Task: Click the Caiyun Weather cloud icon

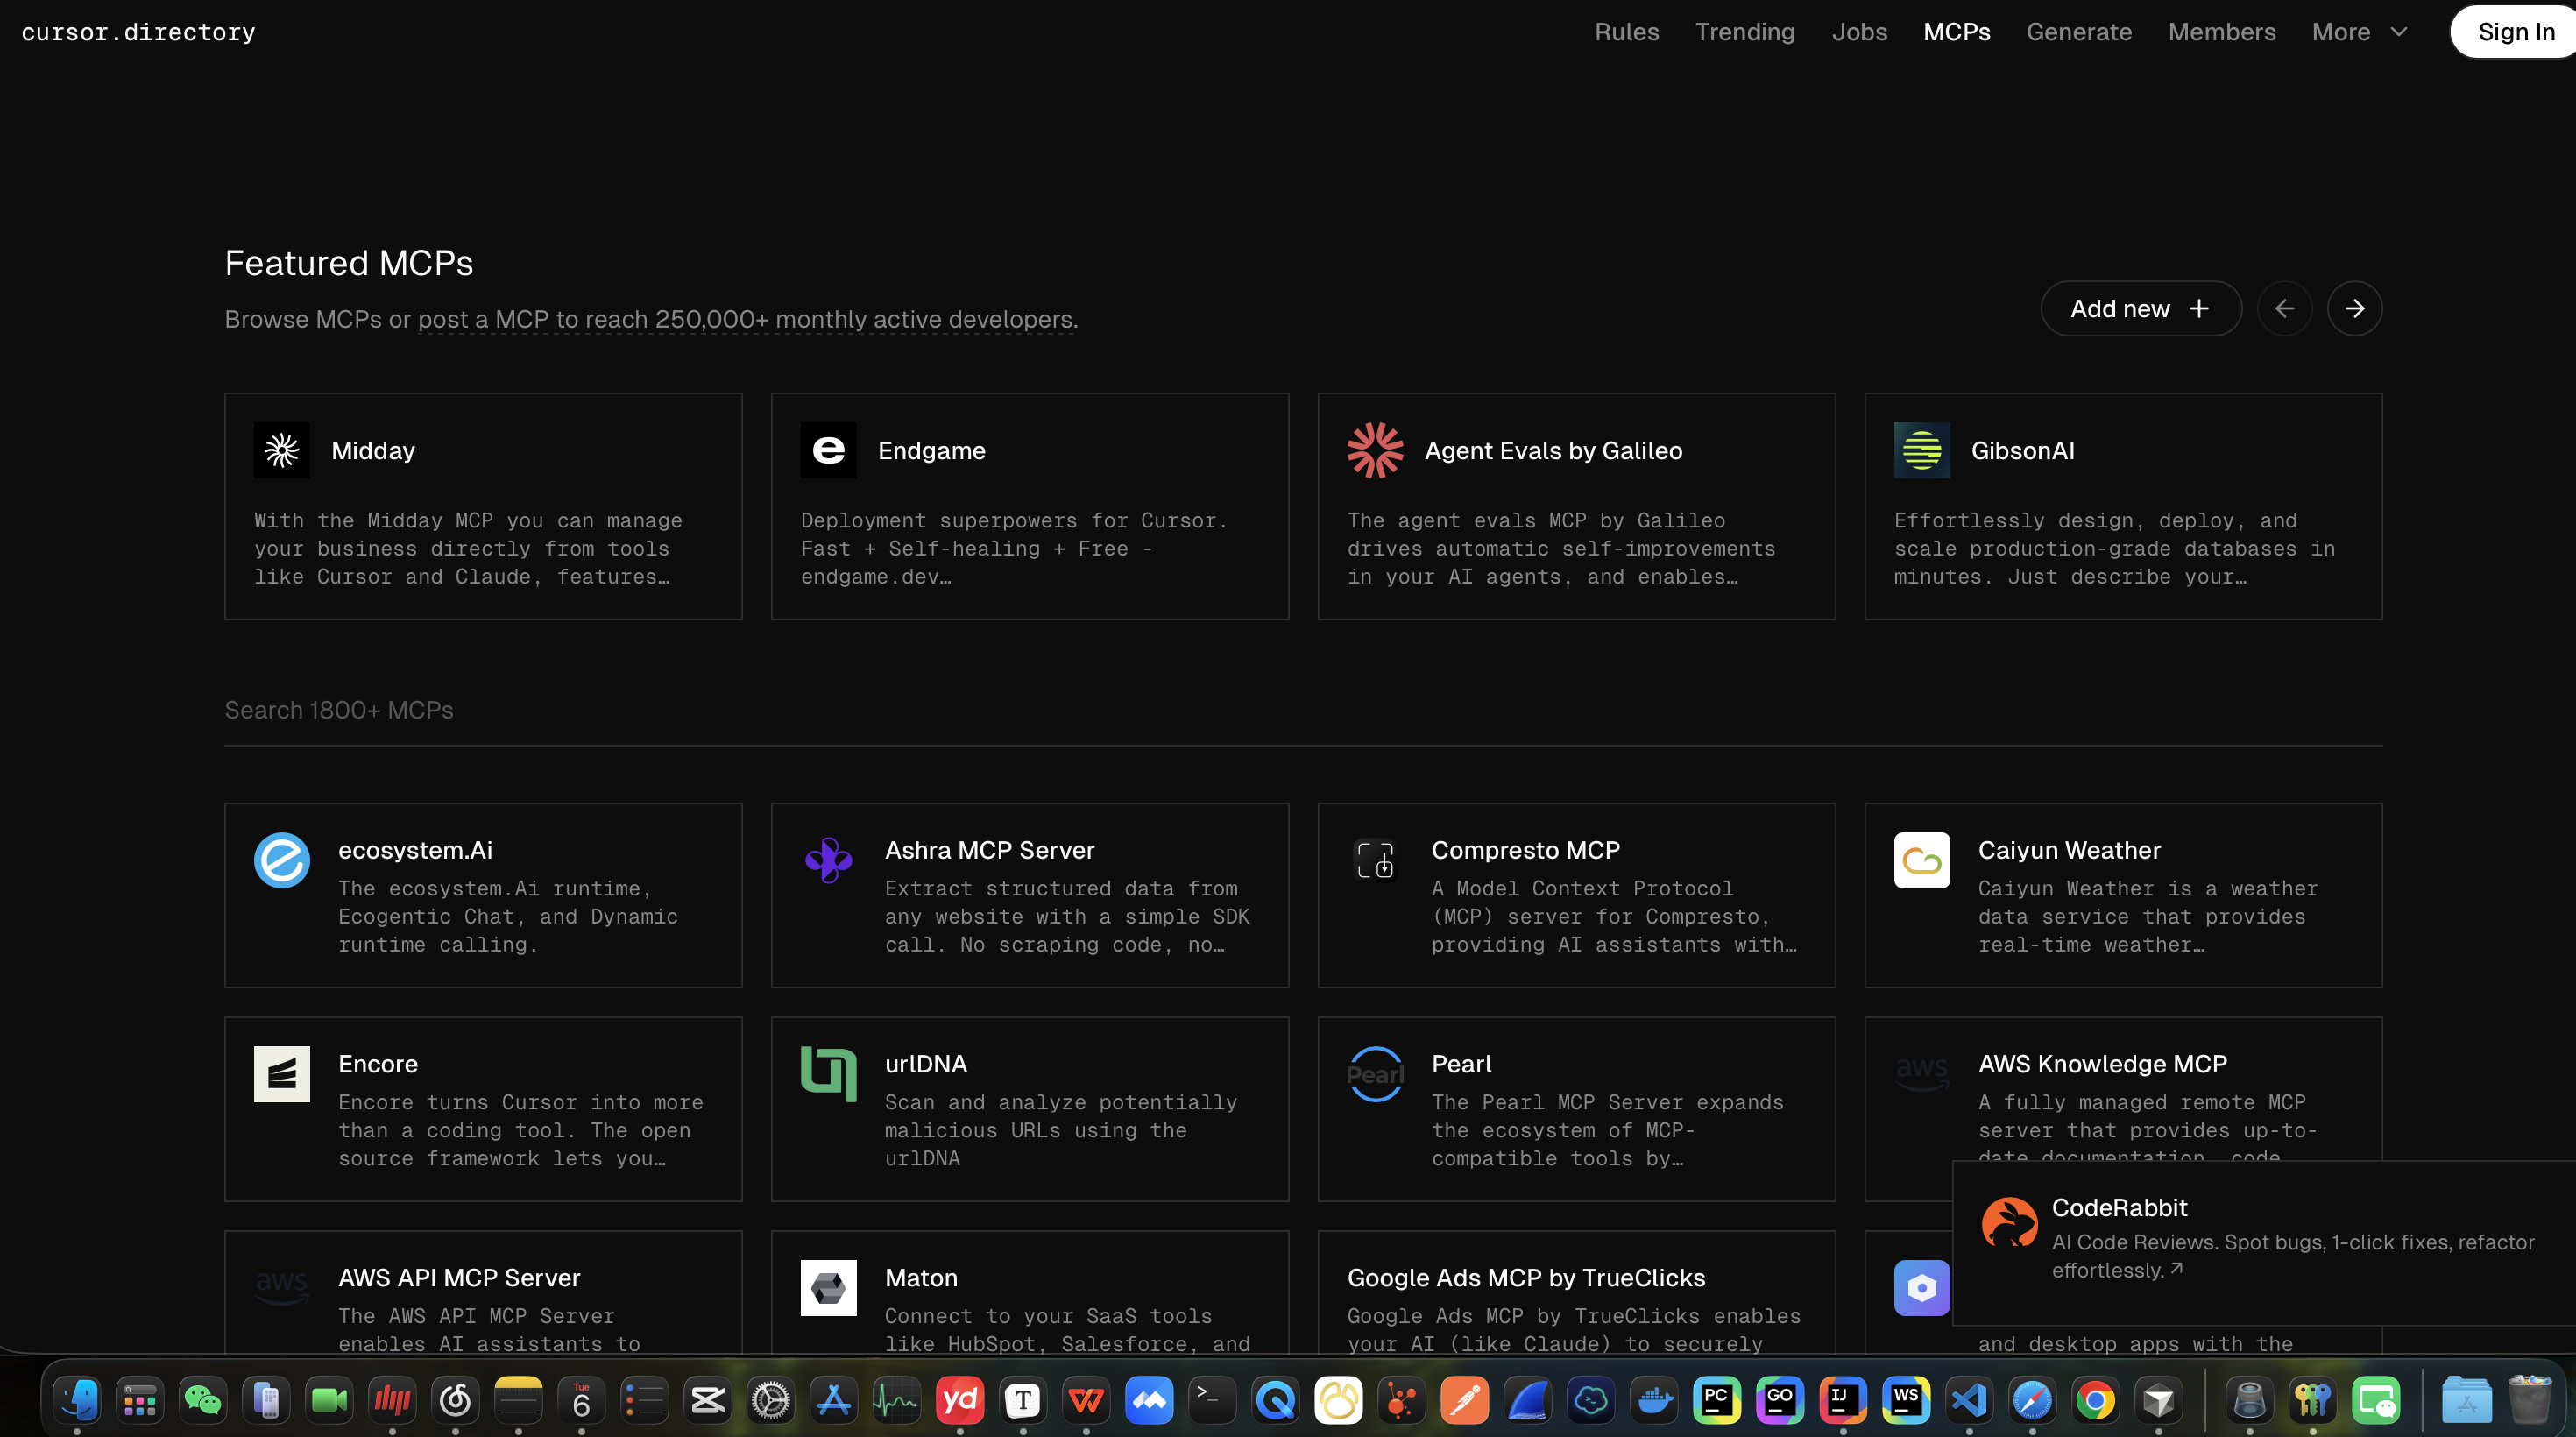Action: [1921, 860]
